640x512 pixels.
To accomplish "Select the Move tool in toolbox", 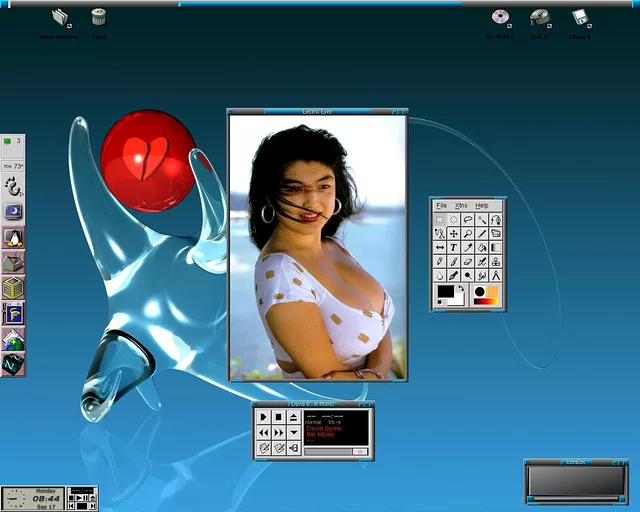I will pos(453,233).
